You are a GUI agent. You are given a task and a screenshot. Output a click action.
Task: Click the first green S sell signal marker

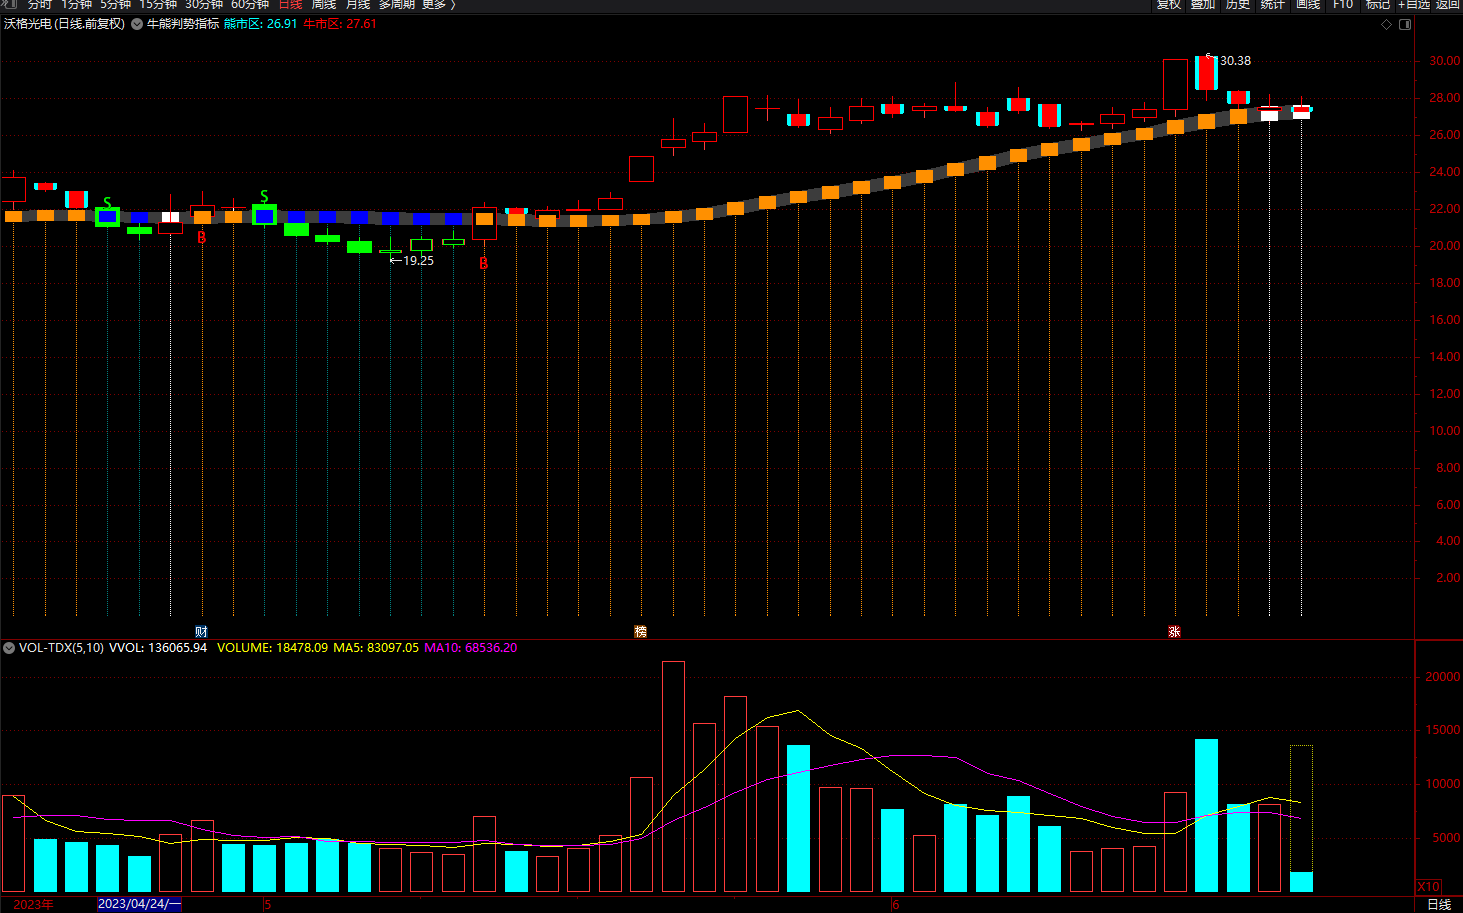pyautogui.click(x=107, y=203)
